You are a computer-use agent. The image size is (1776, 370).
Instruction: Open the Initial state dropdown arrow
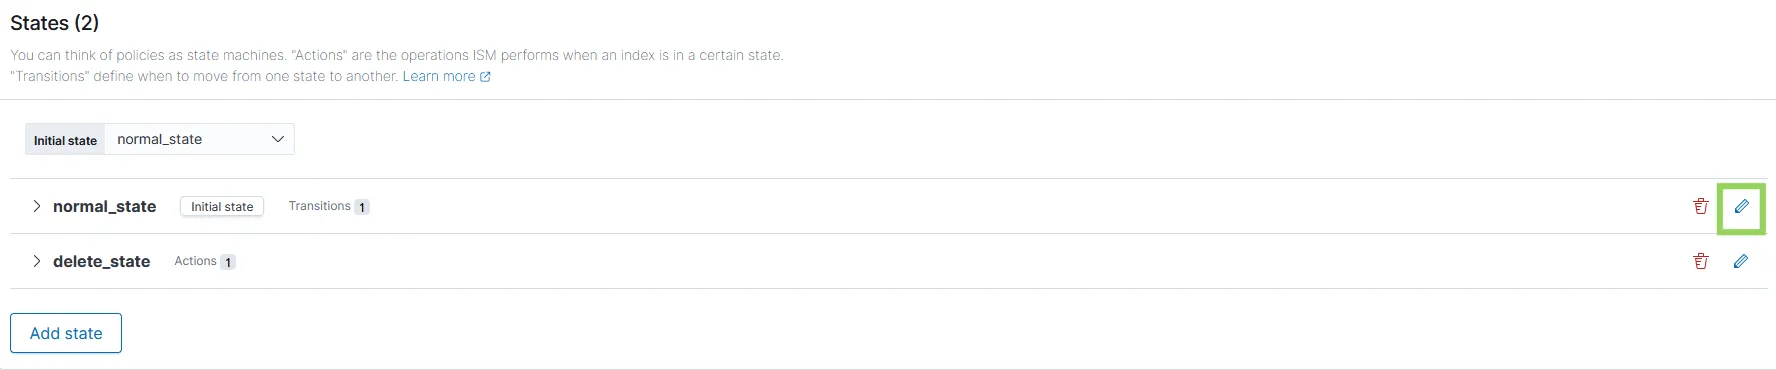(x=278, y=139)
